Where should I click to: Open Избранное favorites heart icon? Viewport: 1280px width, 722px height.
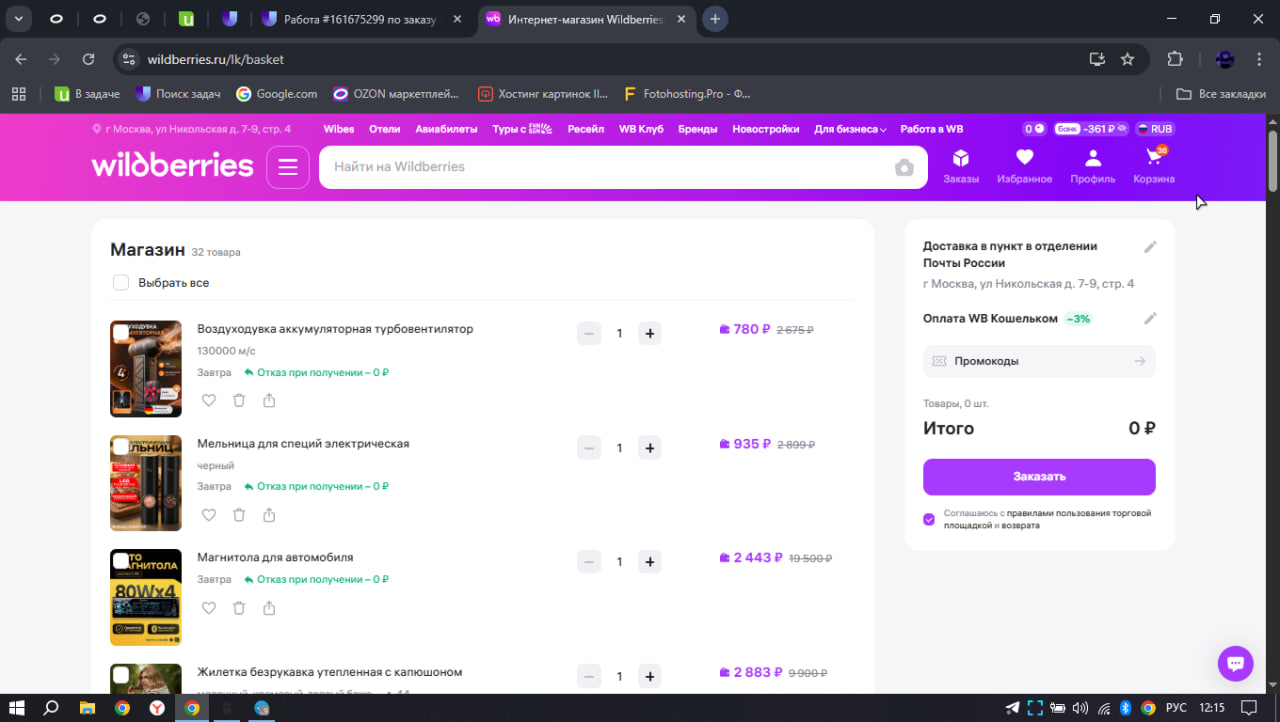(x=1024, y=166)
